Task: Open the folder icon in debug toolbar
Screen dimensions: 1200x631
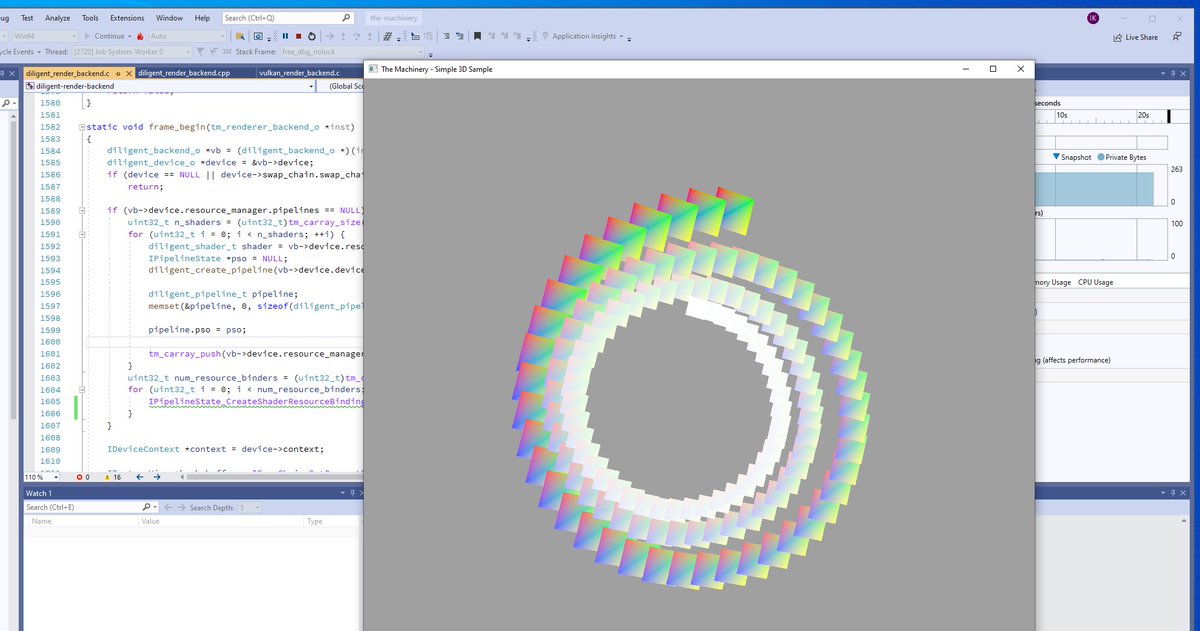Action: tap(240, 36)
